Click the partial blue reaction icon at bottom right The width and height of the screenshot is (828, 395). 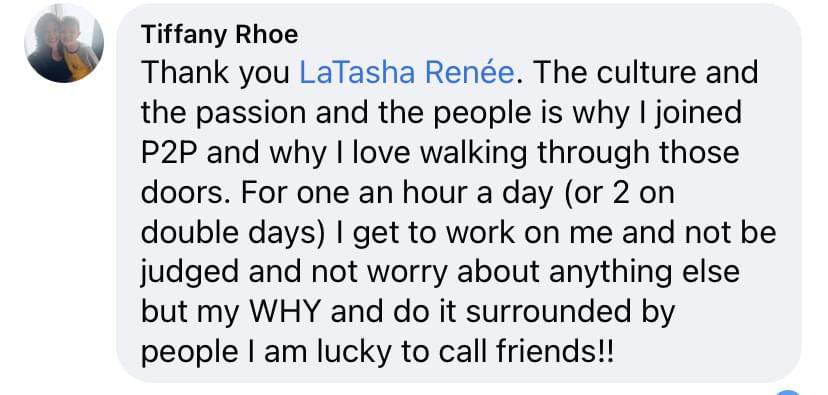tap(788, 392)
